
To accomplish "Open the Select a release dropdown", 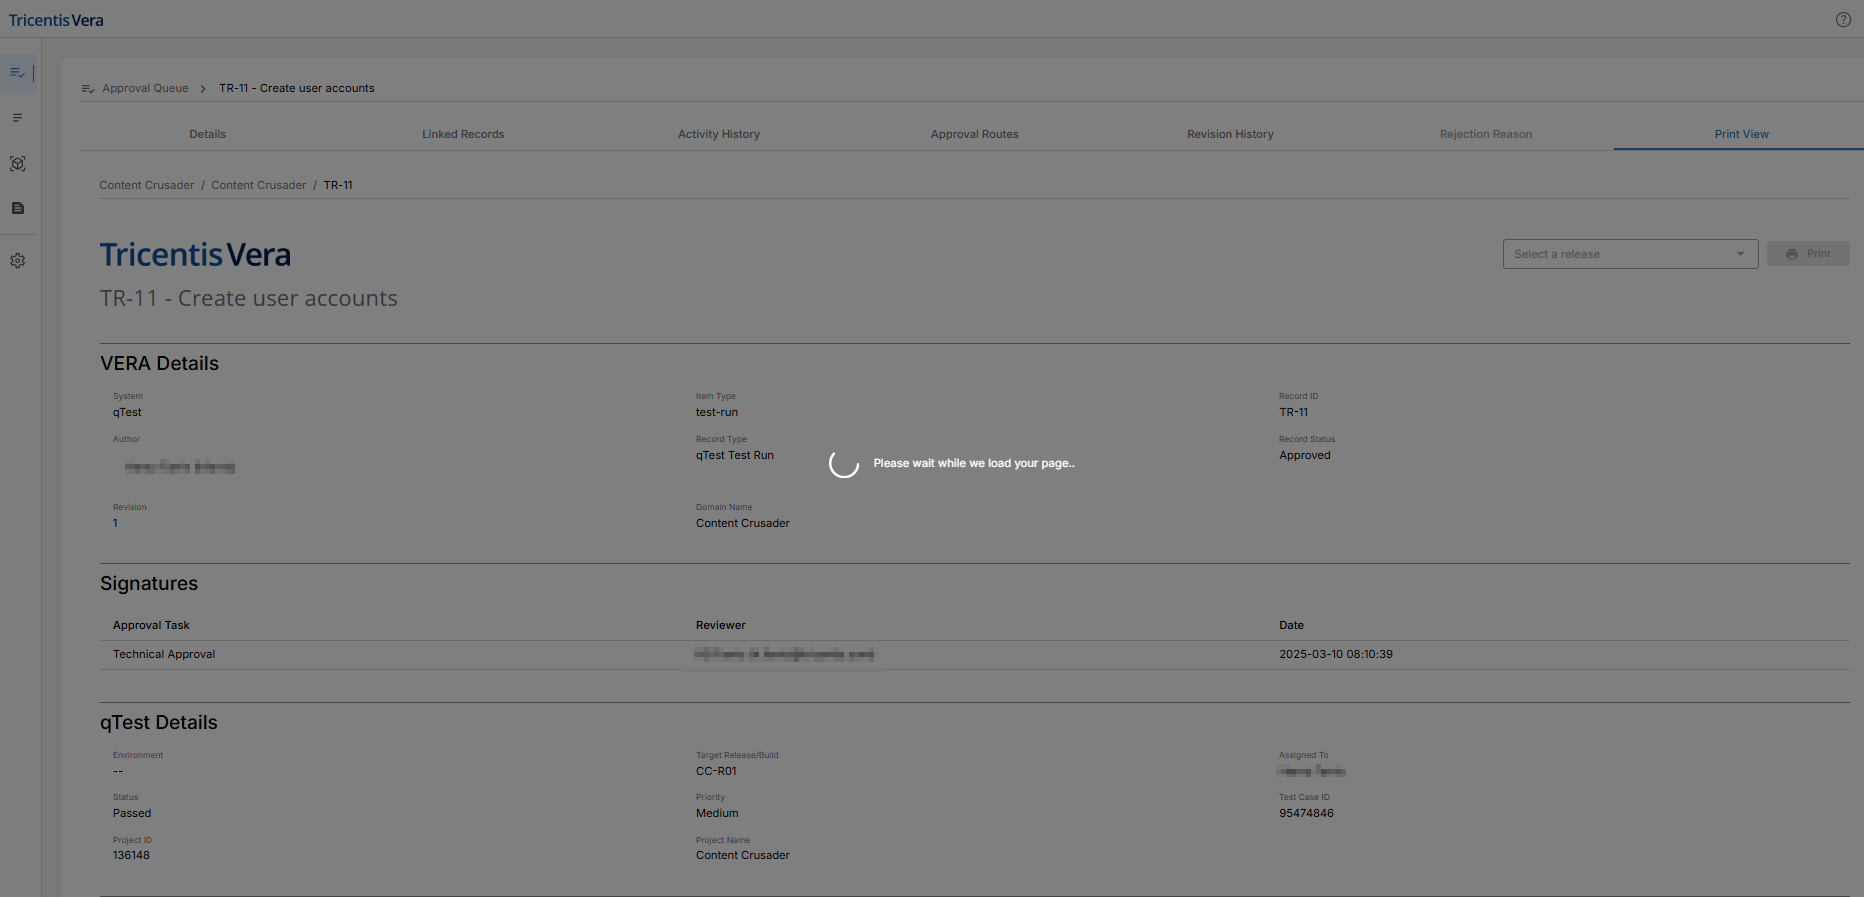I will [x=1618, y=254].
